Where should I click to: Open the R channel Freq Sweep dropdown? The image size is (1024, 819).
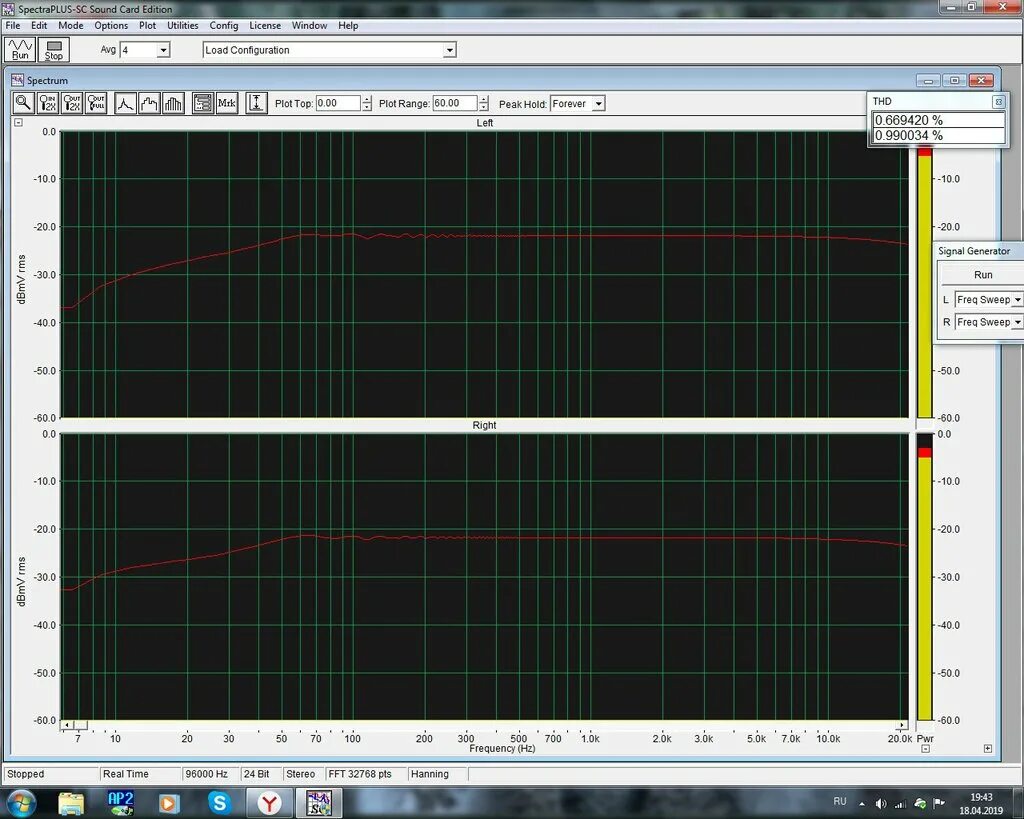(1017, 322)
